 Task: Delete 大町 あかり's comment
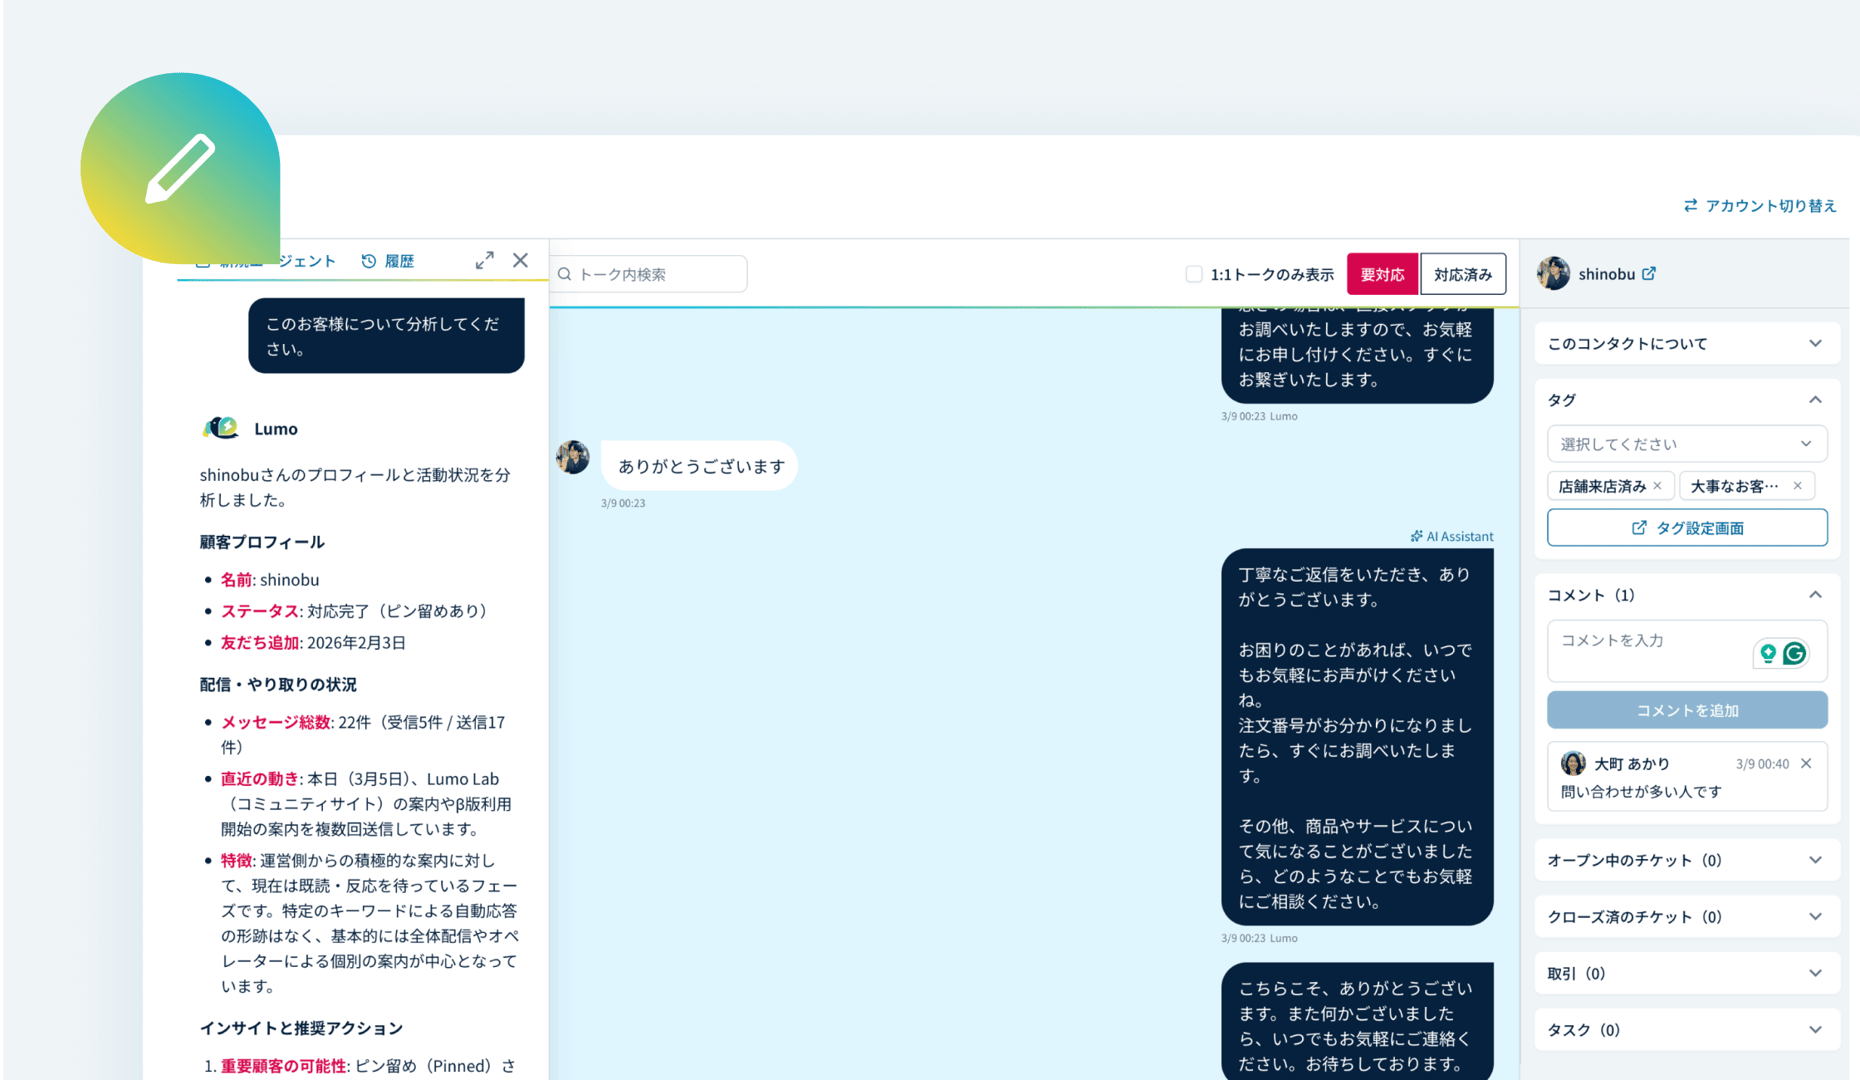tap(1806, 763)
